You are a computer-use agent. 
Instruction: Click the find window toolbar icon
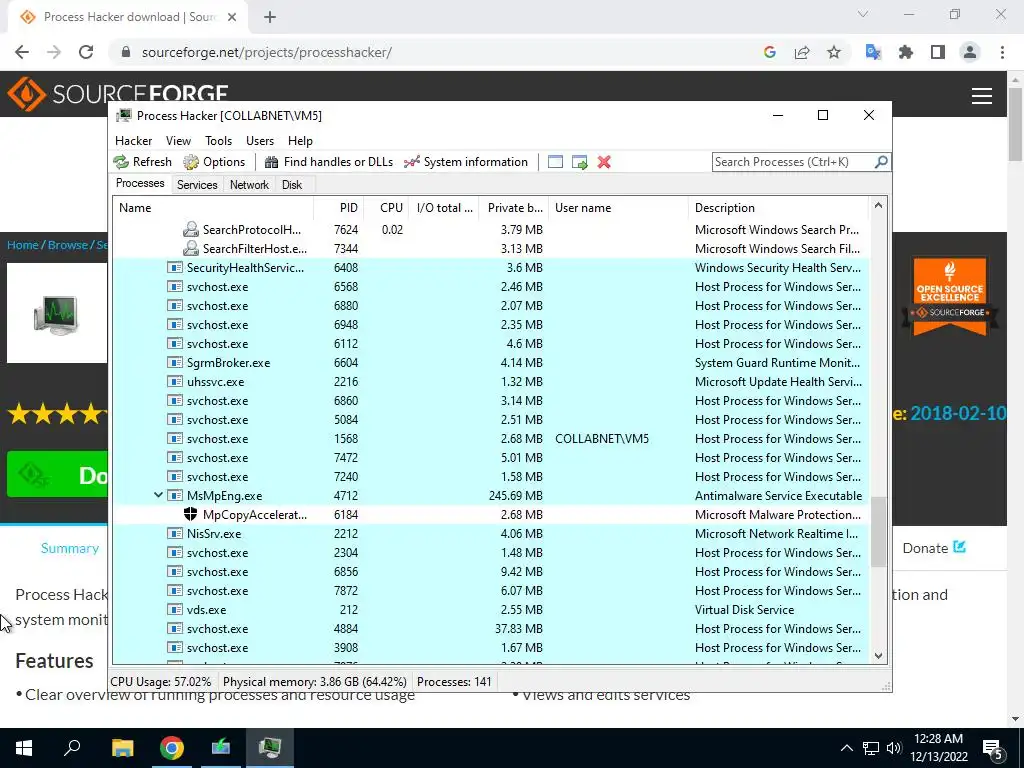555,162
